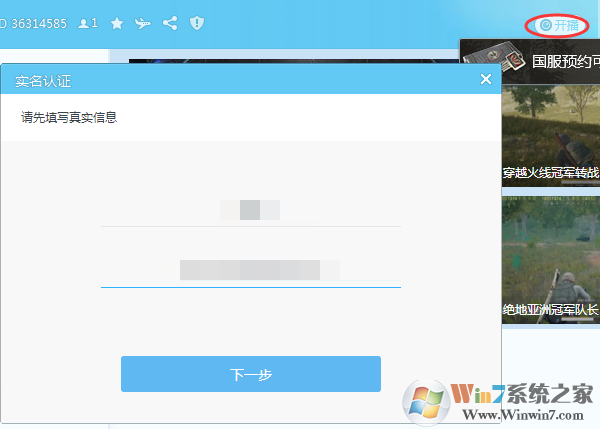The width and height of the screenshot is (600, 429).
Task: Click the viewer count person icon
Action: pyautogui.click(x=83, y=24)
